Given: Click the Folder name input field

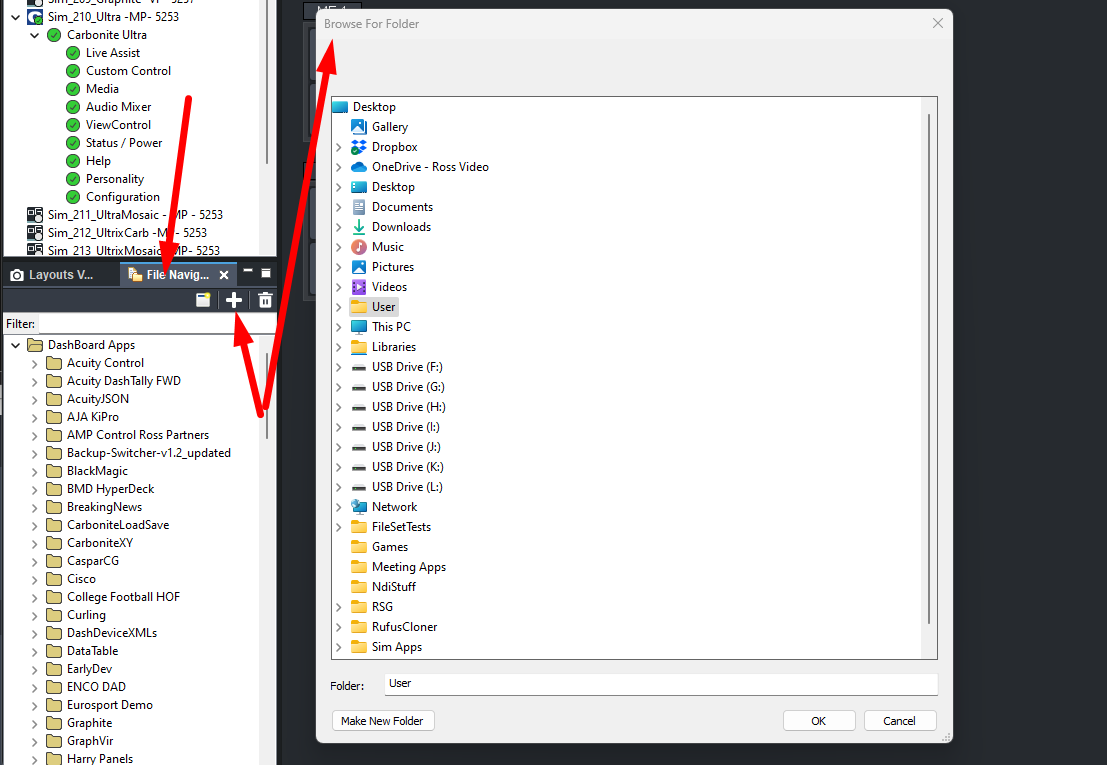Looking at the screenshot, I should tap(661, 684).
